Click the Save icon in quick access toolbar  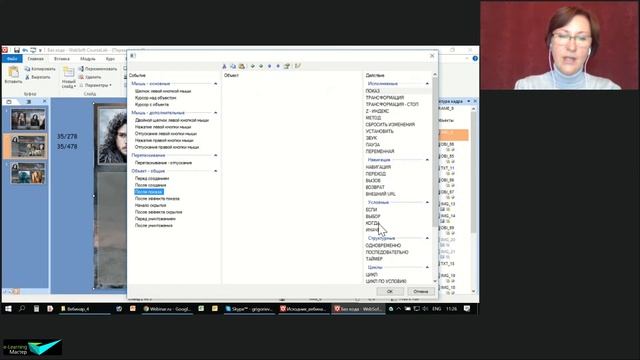pyautogui.click(x=17, y=50)
